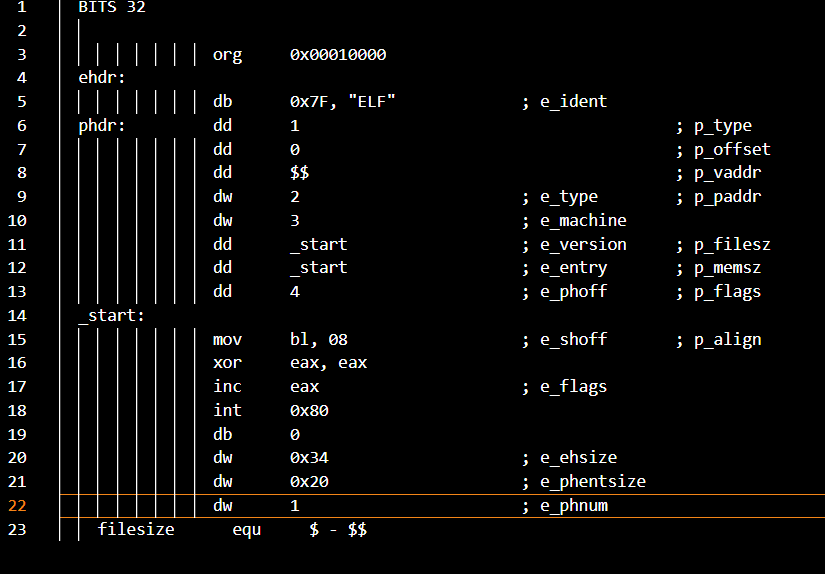Click line number 1 in gutter
The height and width of the screenshot is (574, 825).
(22, 7)
